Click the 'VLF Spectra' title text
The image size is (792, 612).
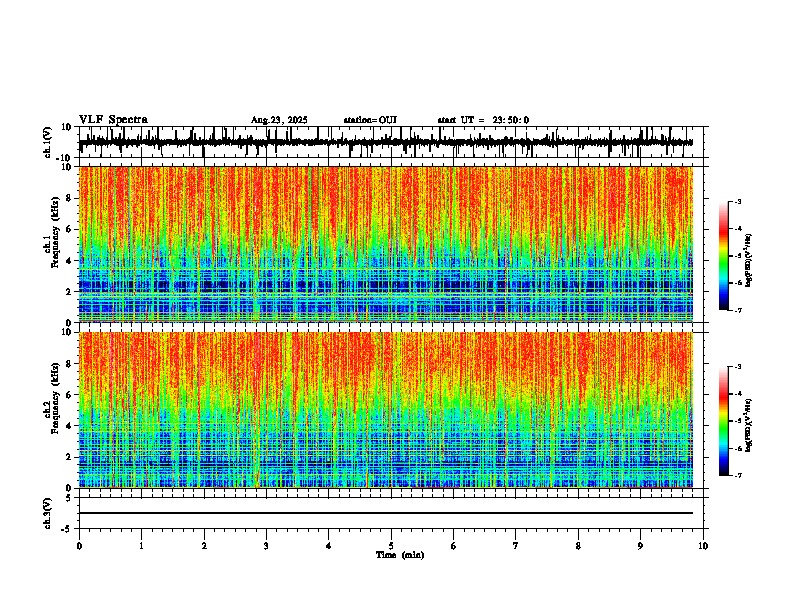pyautogui.click(x=113, y=120)
